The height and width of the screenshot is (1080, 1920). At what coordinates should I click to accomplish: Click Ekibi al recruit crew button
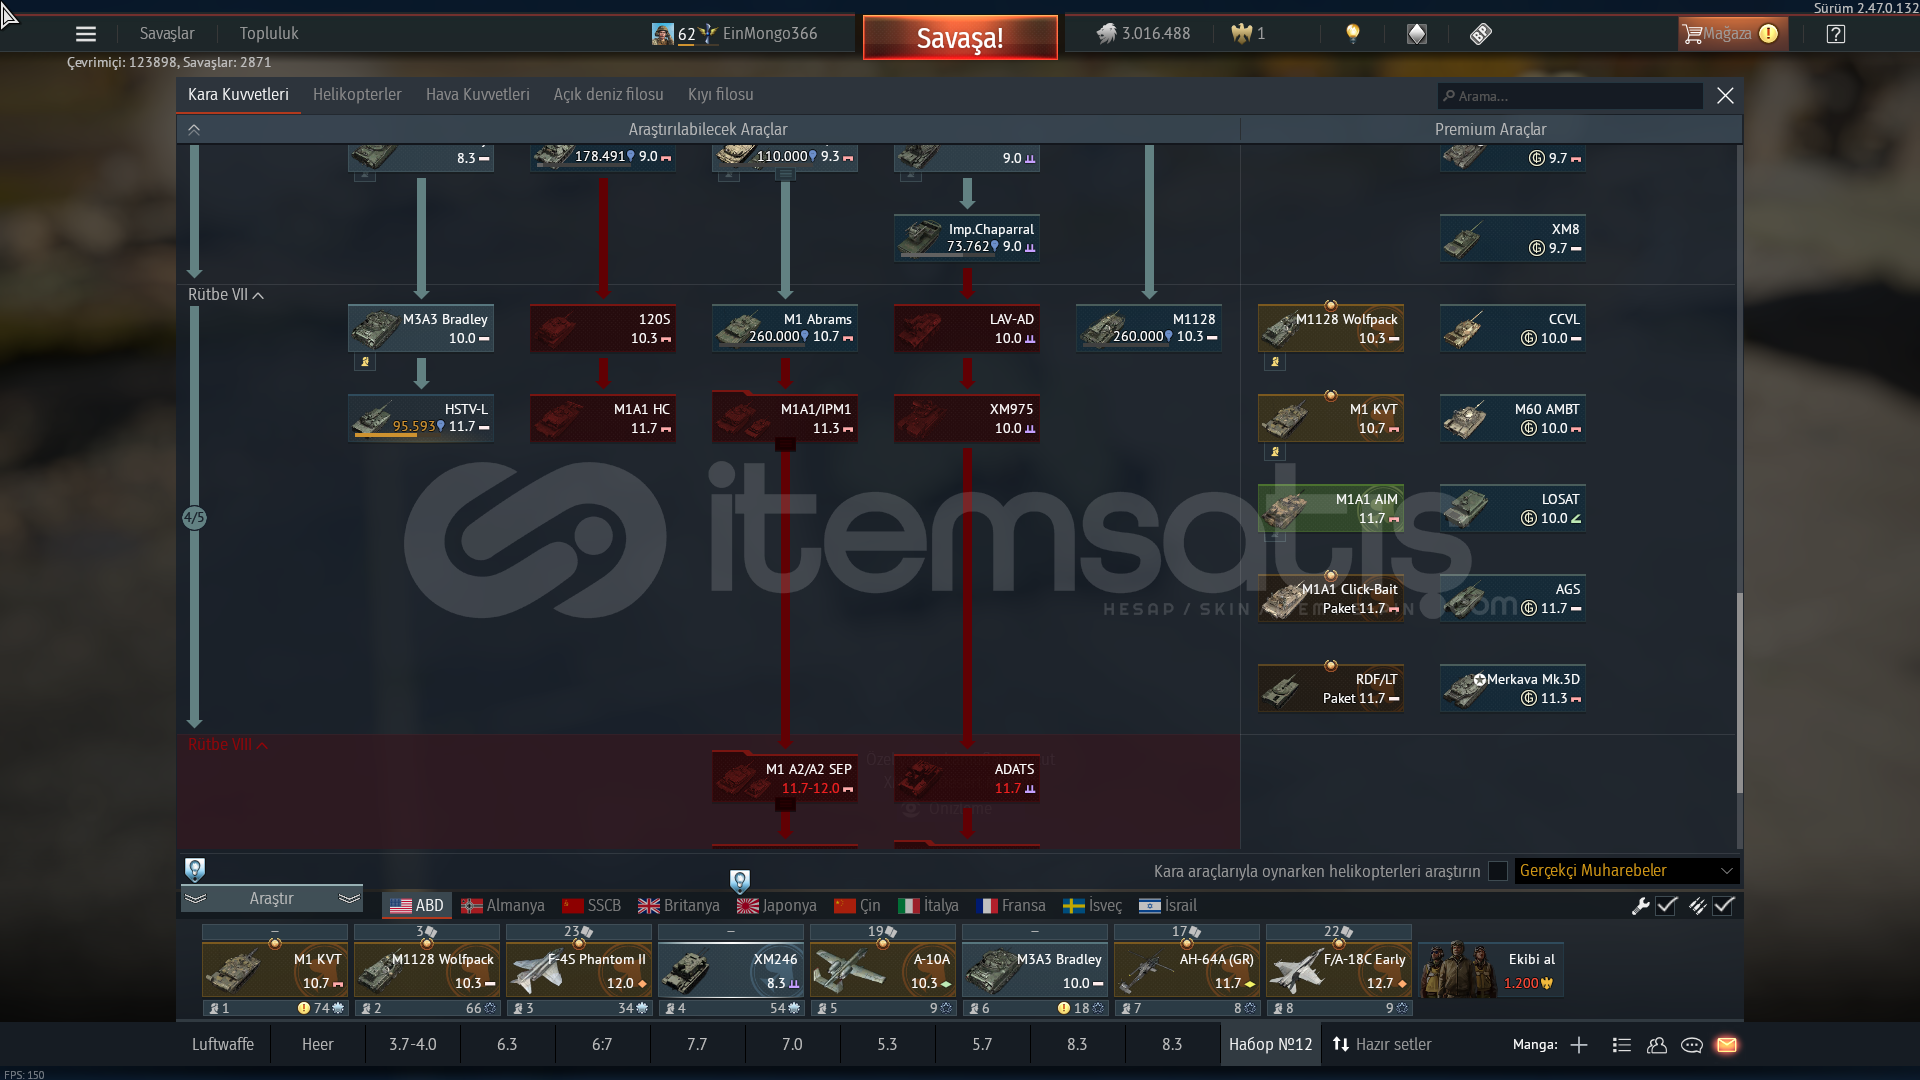pos(1490,970)
